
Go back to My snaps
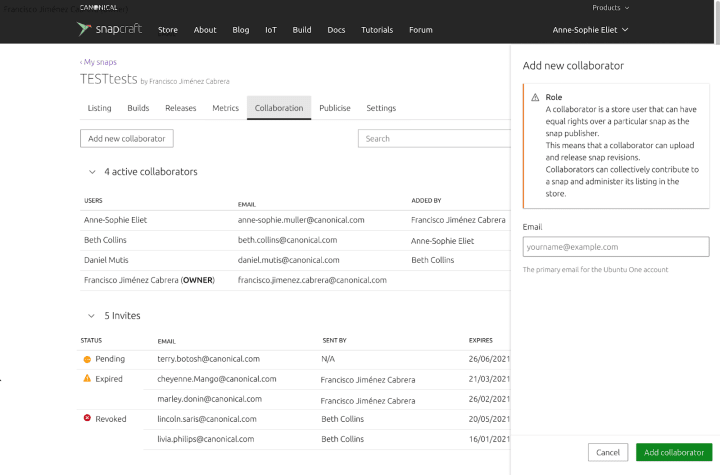[x=98, y=62]
